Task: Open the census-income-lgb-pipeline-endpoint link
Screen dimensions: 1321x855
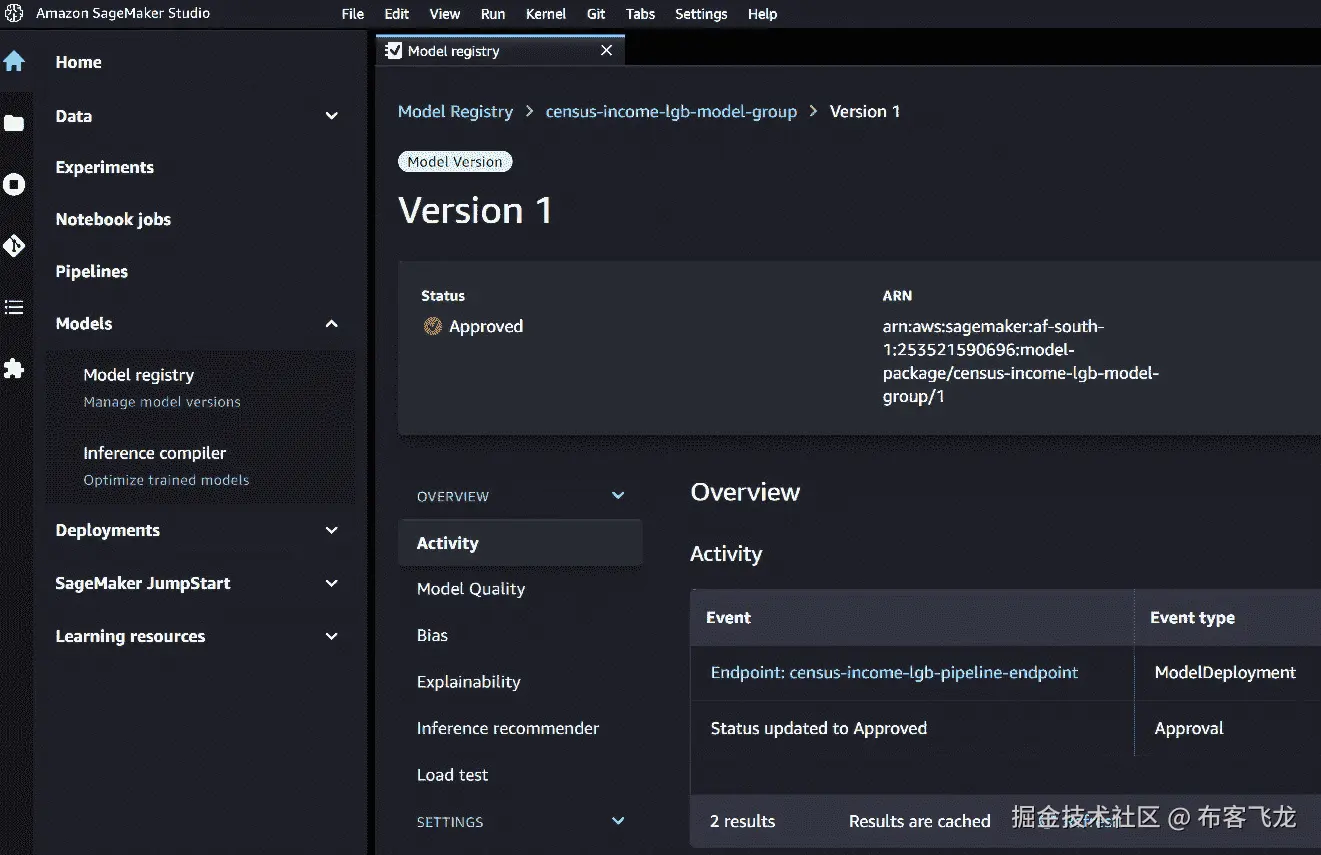Action: click(894, 672)
